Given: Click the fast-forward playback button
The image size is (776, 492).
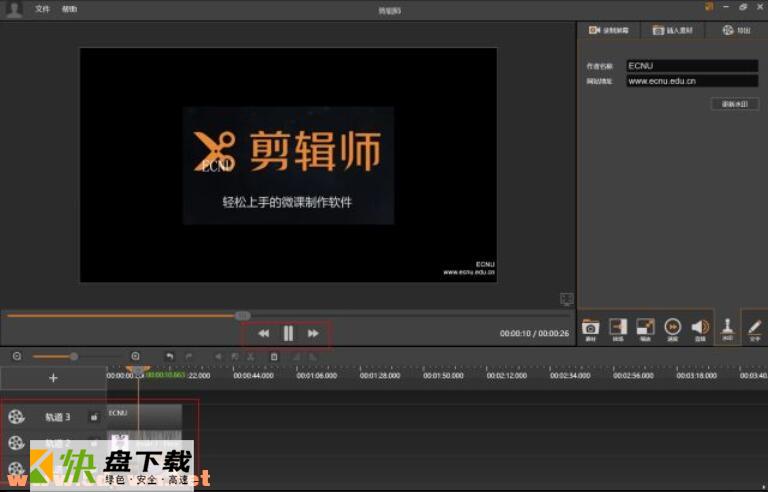Looking at the screenshot, I should pos(313,333).
